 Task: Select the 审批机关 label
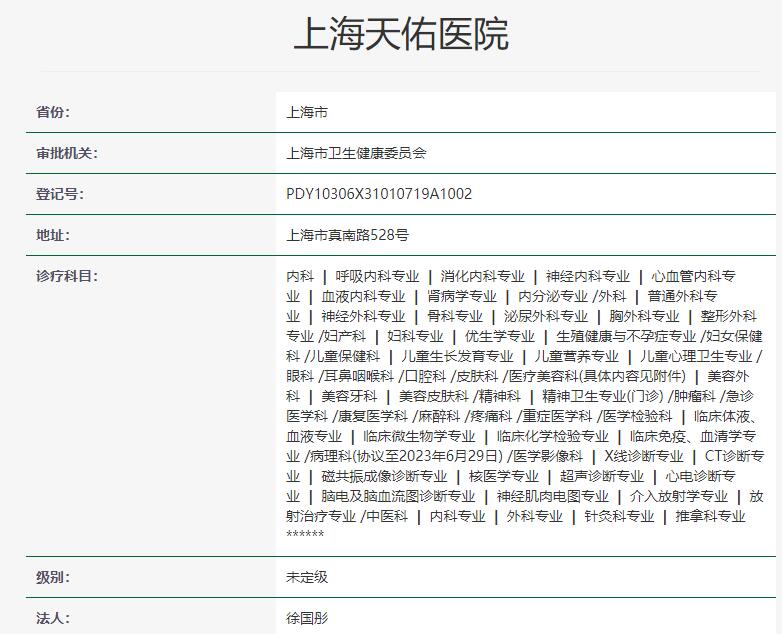(67, 153)
